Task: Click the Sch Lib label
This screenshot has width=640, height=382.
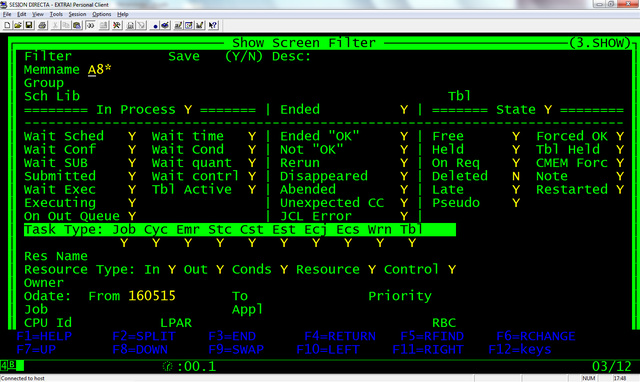Action: click(x=52, y=96)
